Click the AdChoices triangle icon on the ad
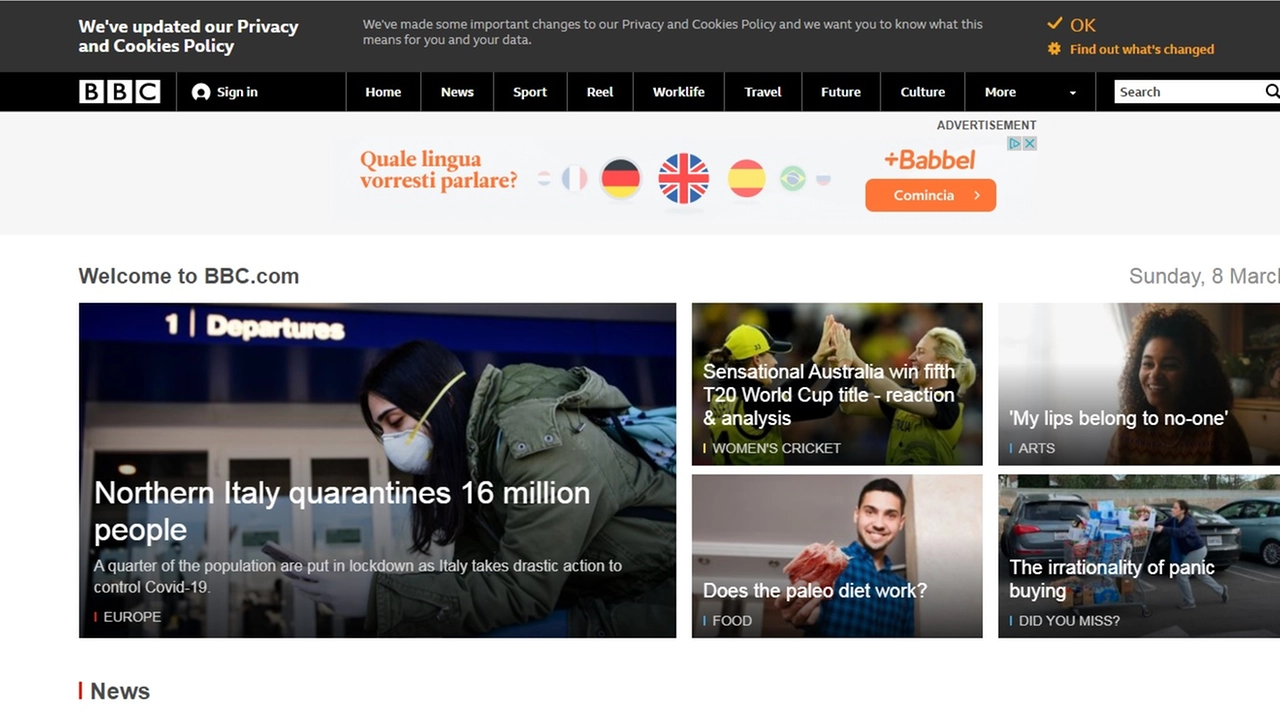This screenshot has height=720, width=1280. coord(1014,144)
